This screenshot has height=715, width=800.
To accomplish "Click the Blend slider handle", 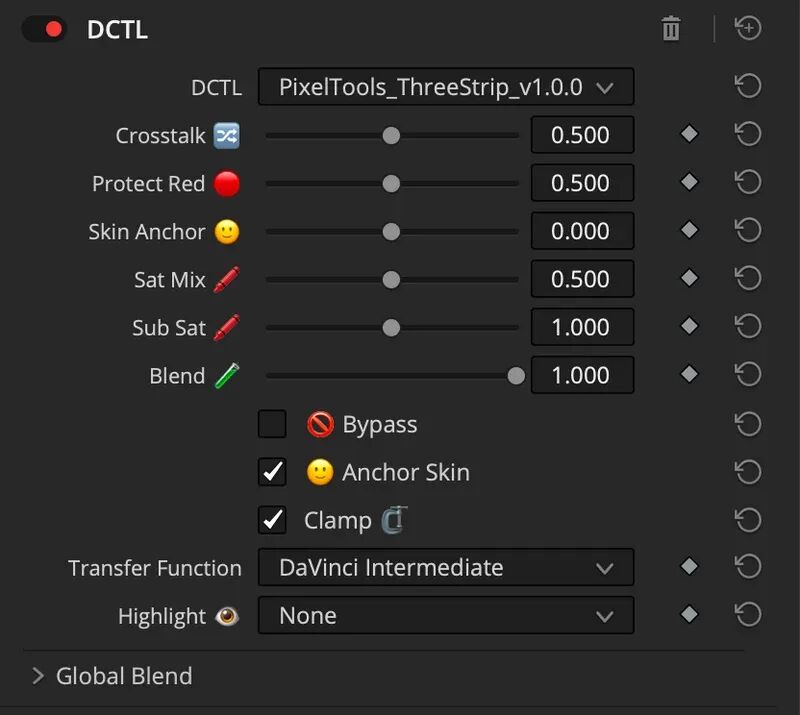I will [516, 376].
